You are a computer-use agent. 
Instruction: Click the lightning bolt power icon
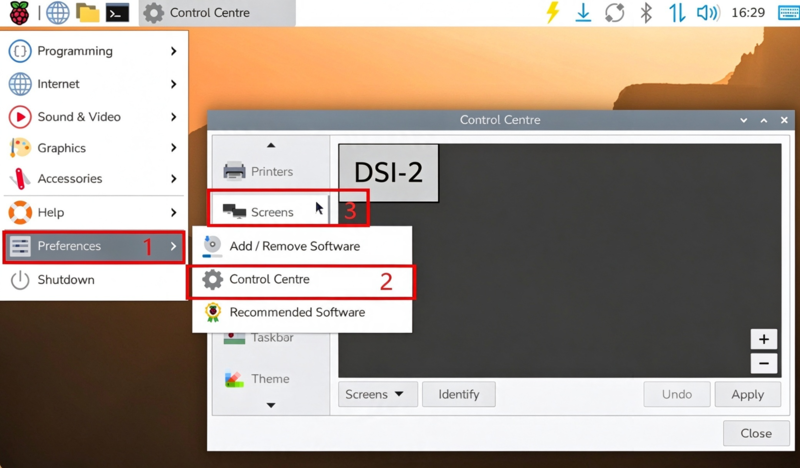[553, 13]
